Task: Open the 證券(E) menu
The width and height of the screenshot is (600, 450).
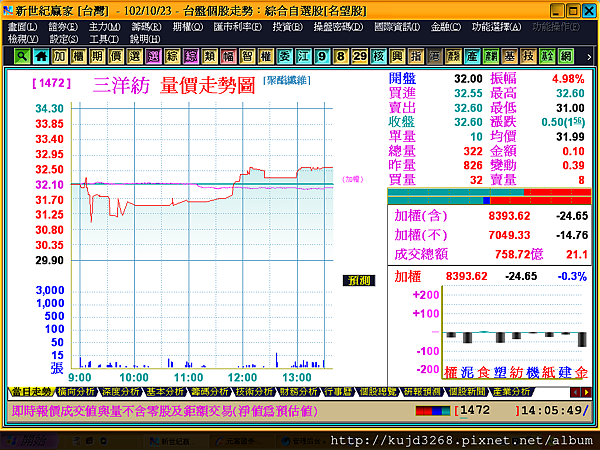Action: pyautogui.click(x=63, y=27)
